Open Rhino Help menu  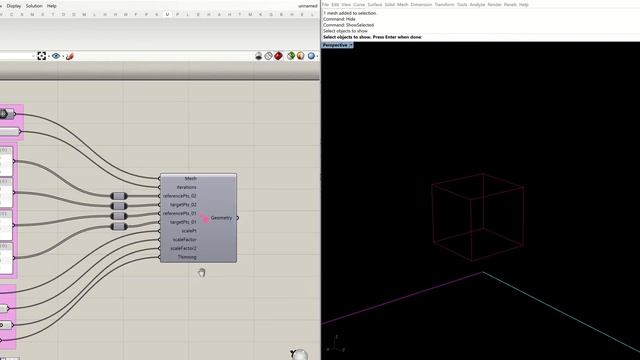point(524,4)
